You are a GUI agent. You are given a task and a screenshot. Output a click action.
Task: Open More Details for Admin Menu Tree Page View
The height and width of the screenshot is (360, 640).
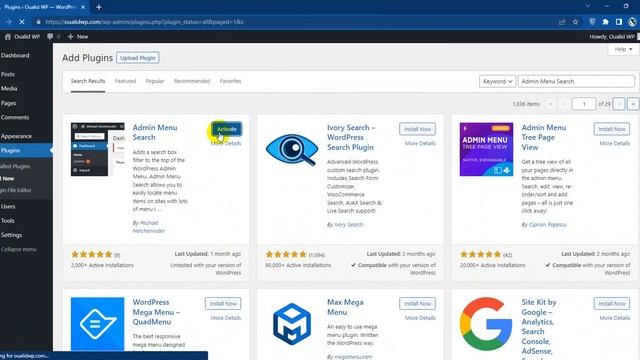click(x=614, y=144)
